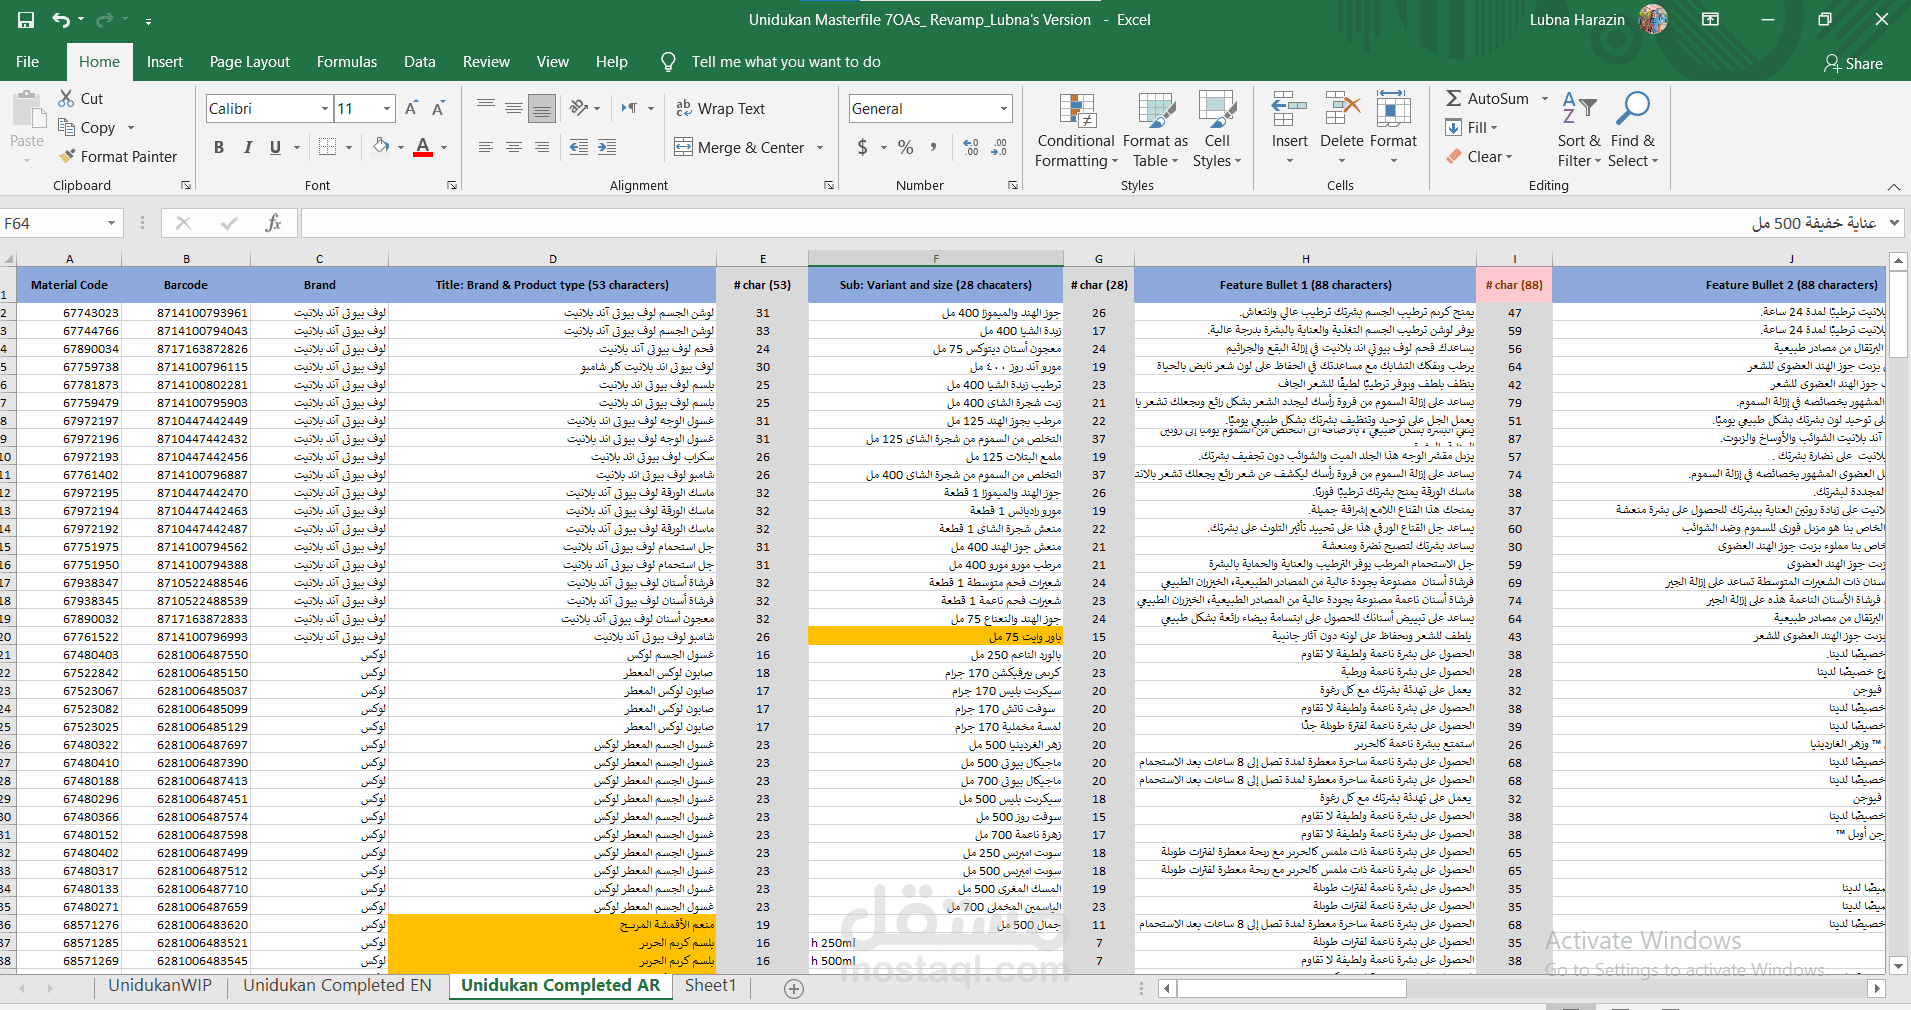Switch to the Insert ribbon tab
1911x1010 pixels.
pyautogui.click(x=165, y=61)
